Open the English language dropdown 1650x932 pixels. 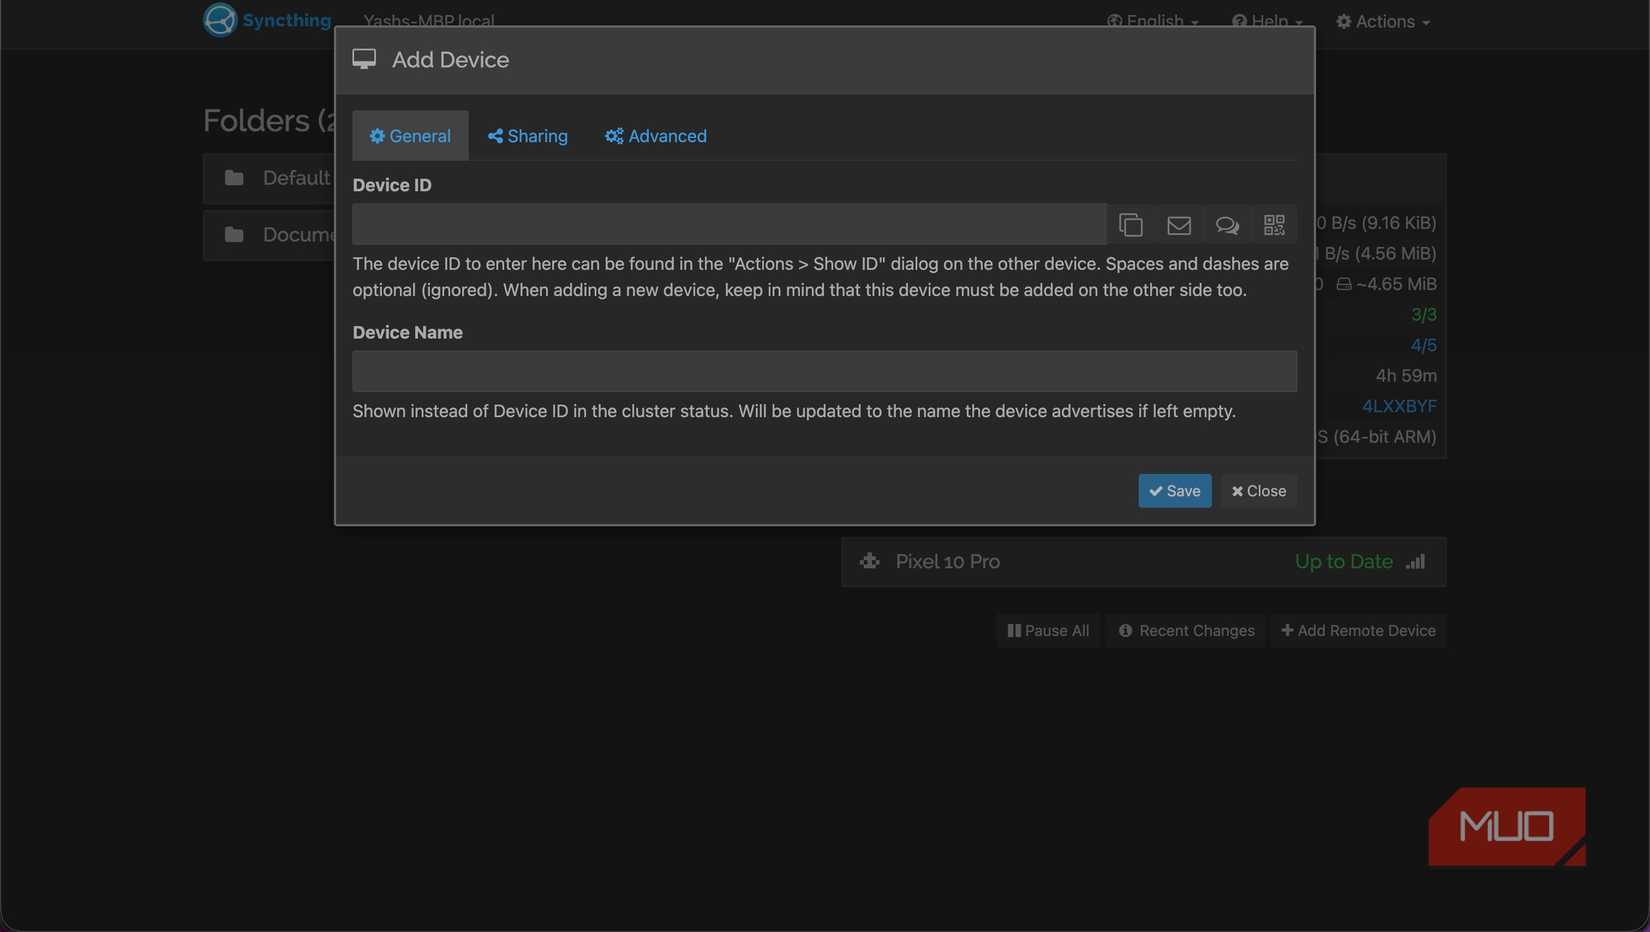coord(1153,21)
